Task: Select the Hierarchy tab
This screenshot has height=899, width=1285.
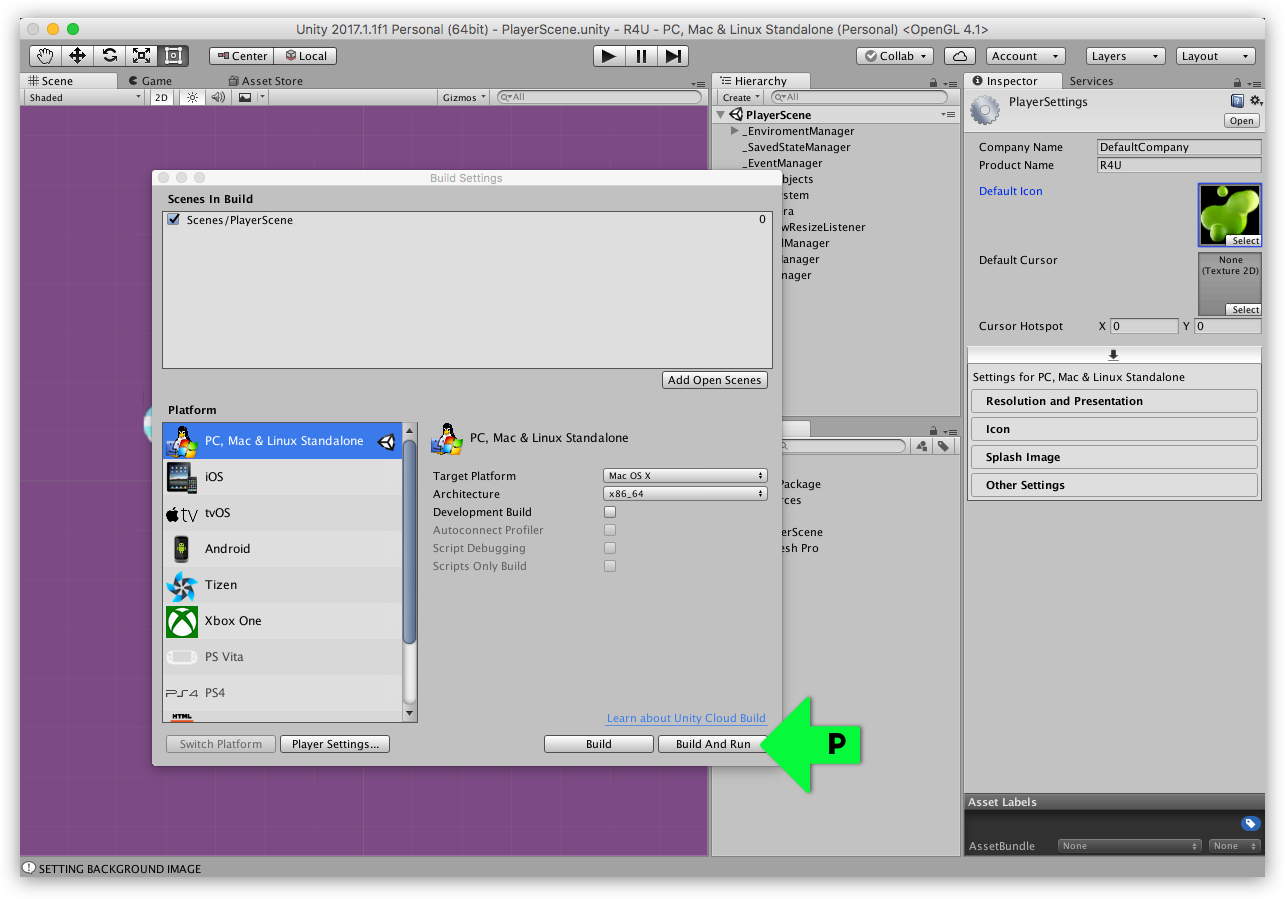Action: [759, 81]
